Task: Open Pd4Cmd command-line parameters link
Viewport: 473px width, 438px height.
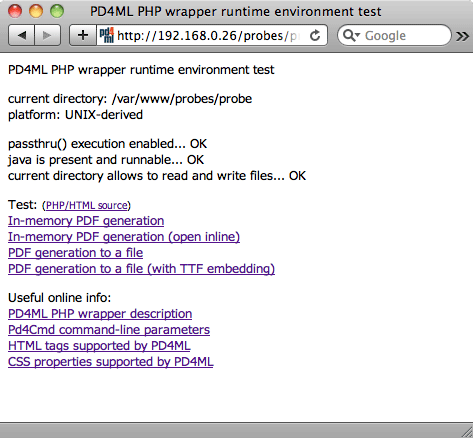Action: click(x=109, y=330)
